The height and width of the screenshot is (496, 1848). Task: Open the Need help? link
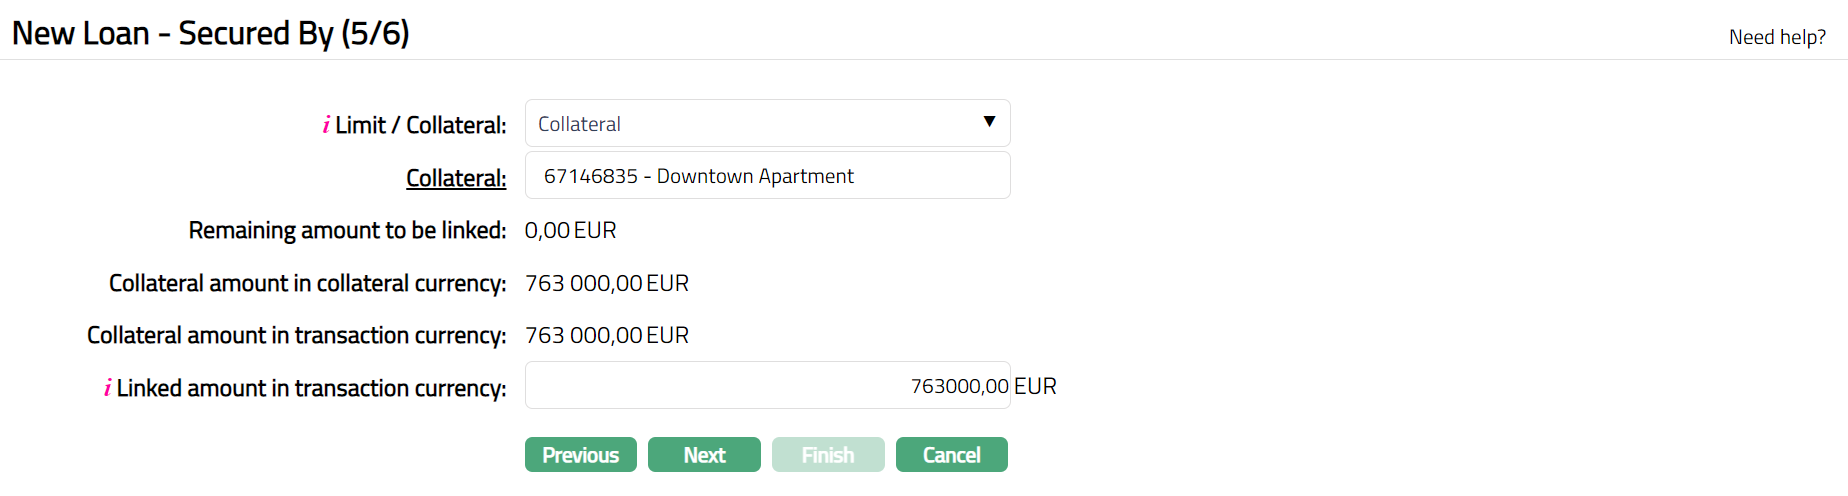pyautogui.click(x=1777, y=37)
